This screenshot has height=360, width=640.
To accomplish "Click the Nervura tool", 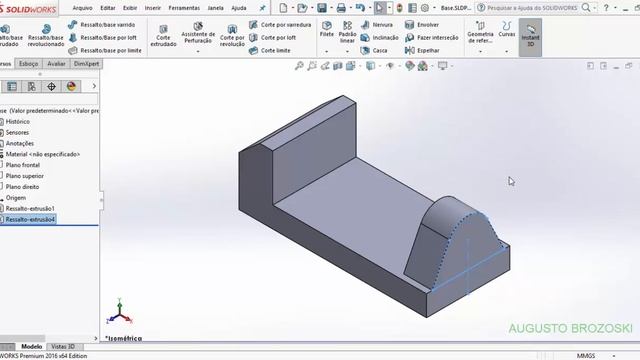I will tap(377, 24).
